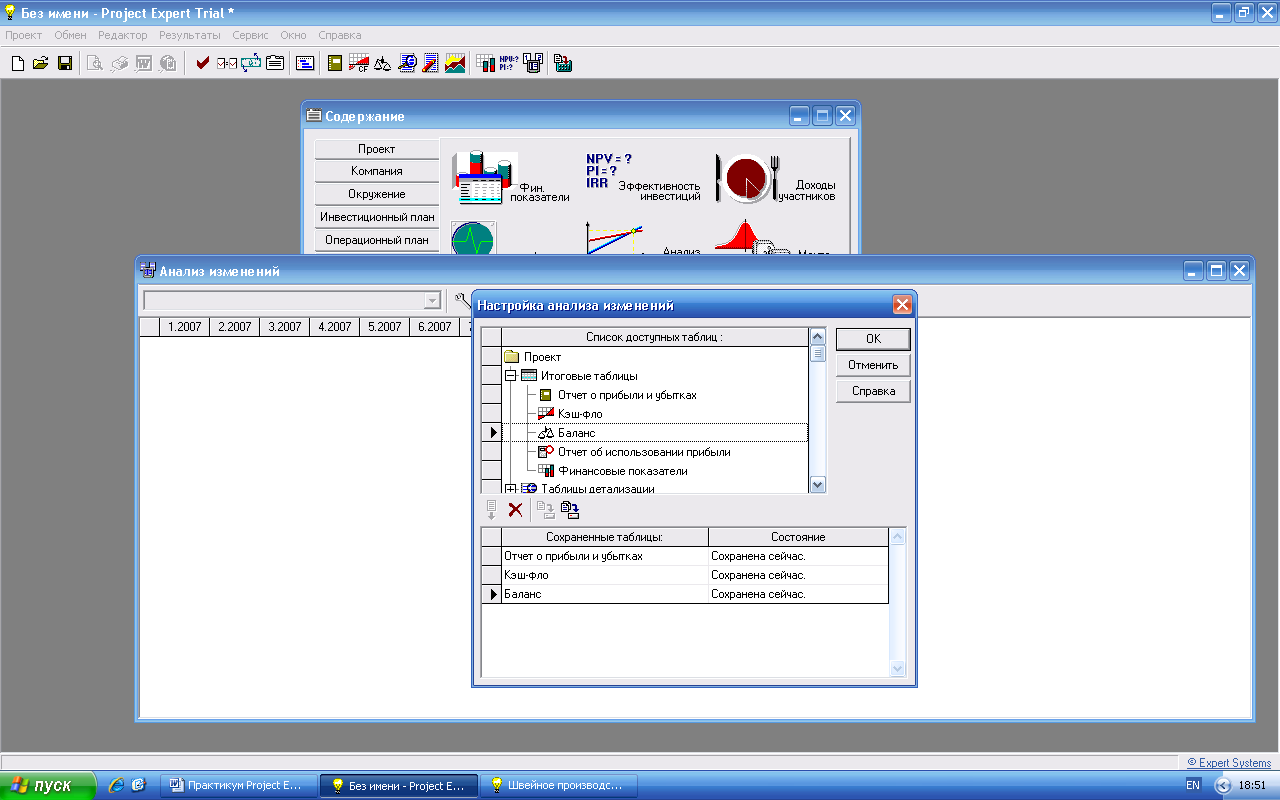Create a new project via toolbar icon
The width and height of the screenshot is (1280, 800).
[18, 63]
